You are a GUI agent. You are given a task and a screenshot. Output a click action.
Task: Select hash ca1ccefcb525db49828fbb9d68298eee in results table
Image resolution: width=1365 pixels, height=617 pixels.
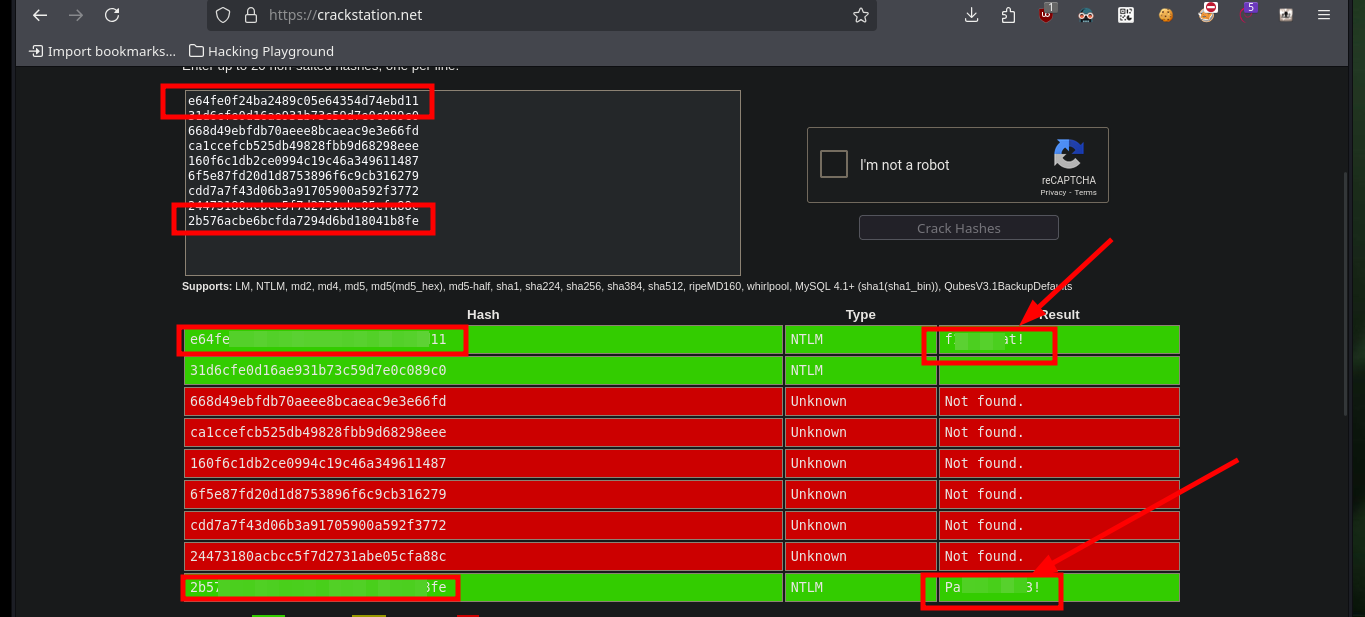click(x=318, y=432)
